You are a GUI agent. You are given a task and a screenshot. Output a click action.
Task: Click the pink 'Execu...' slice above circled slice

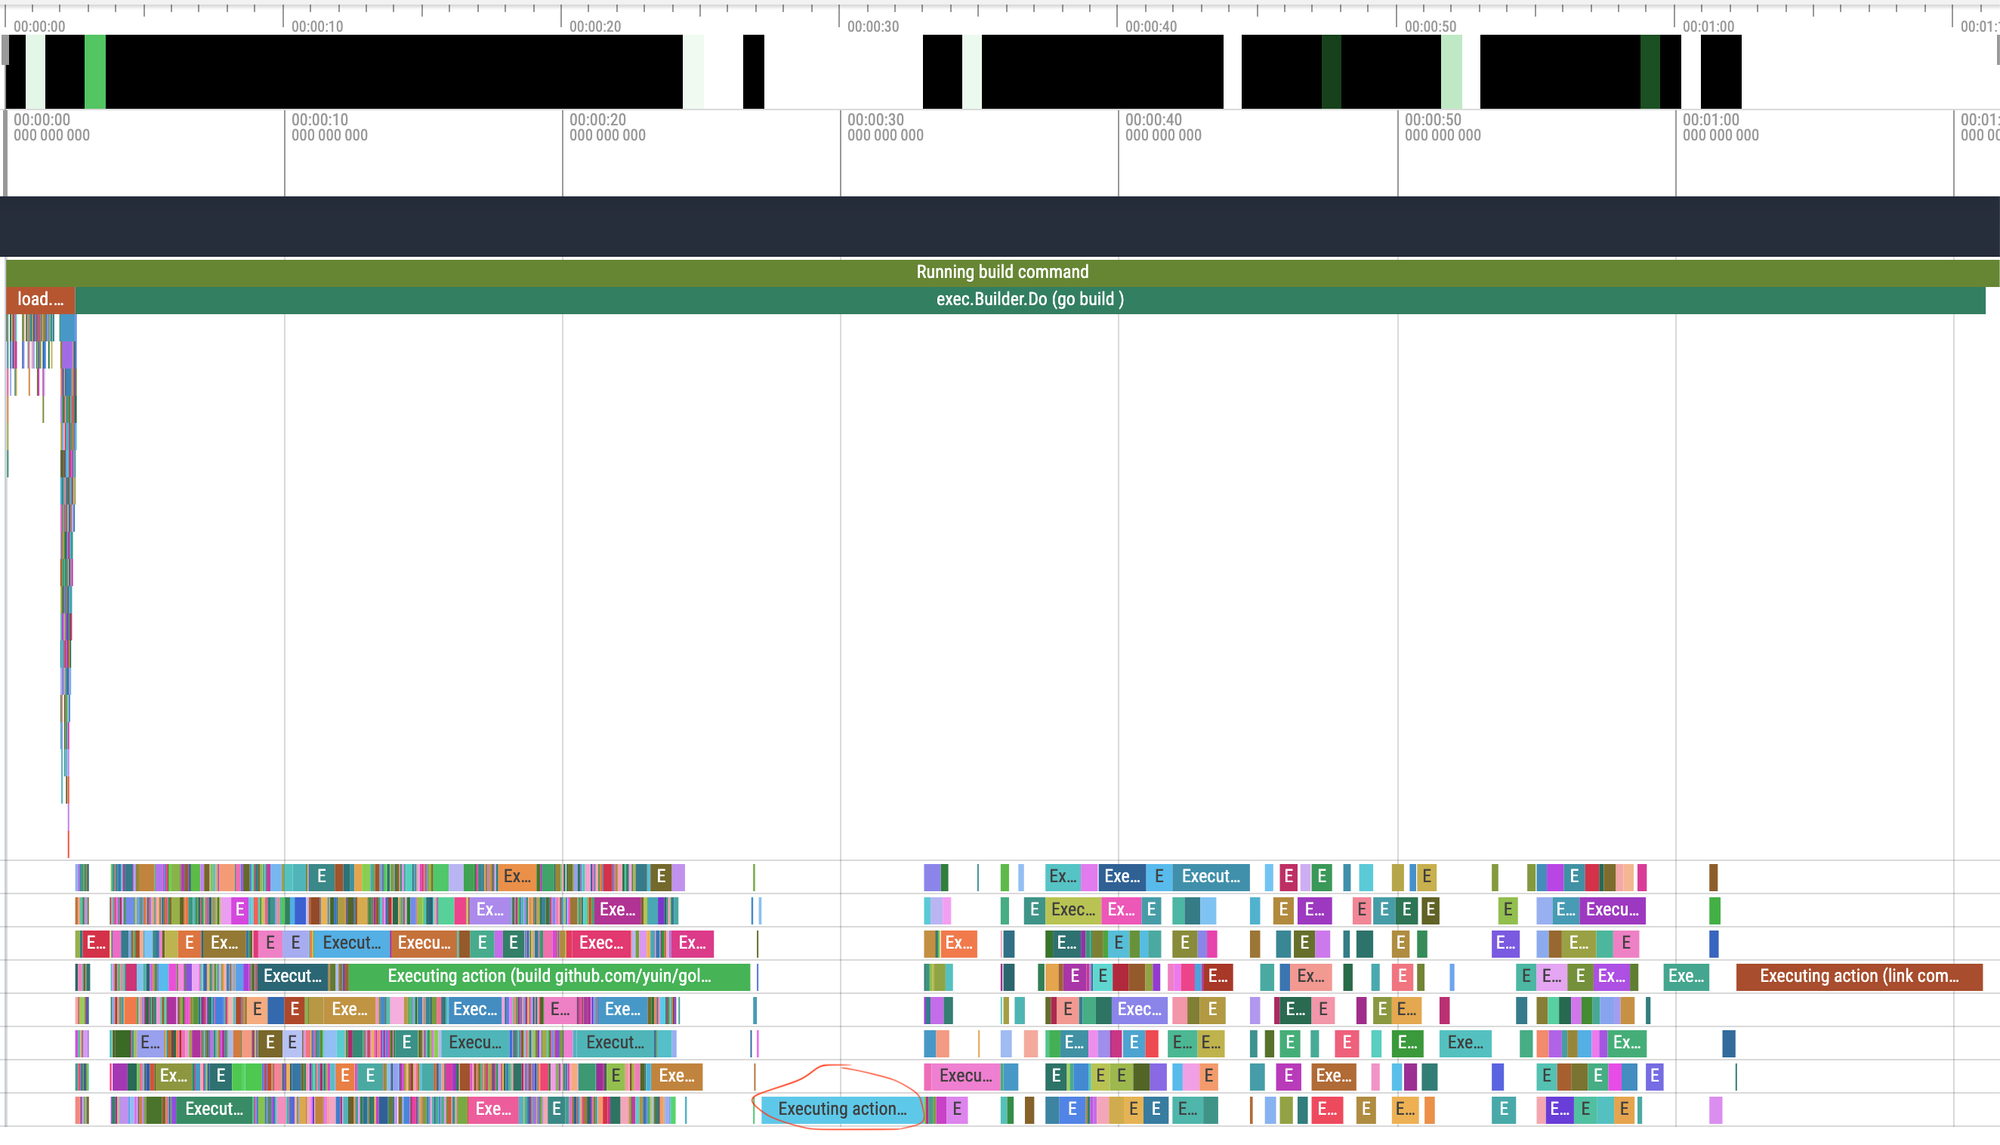click(965, 1076)
